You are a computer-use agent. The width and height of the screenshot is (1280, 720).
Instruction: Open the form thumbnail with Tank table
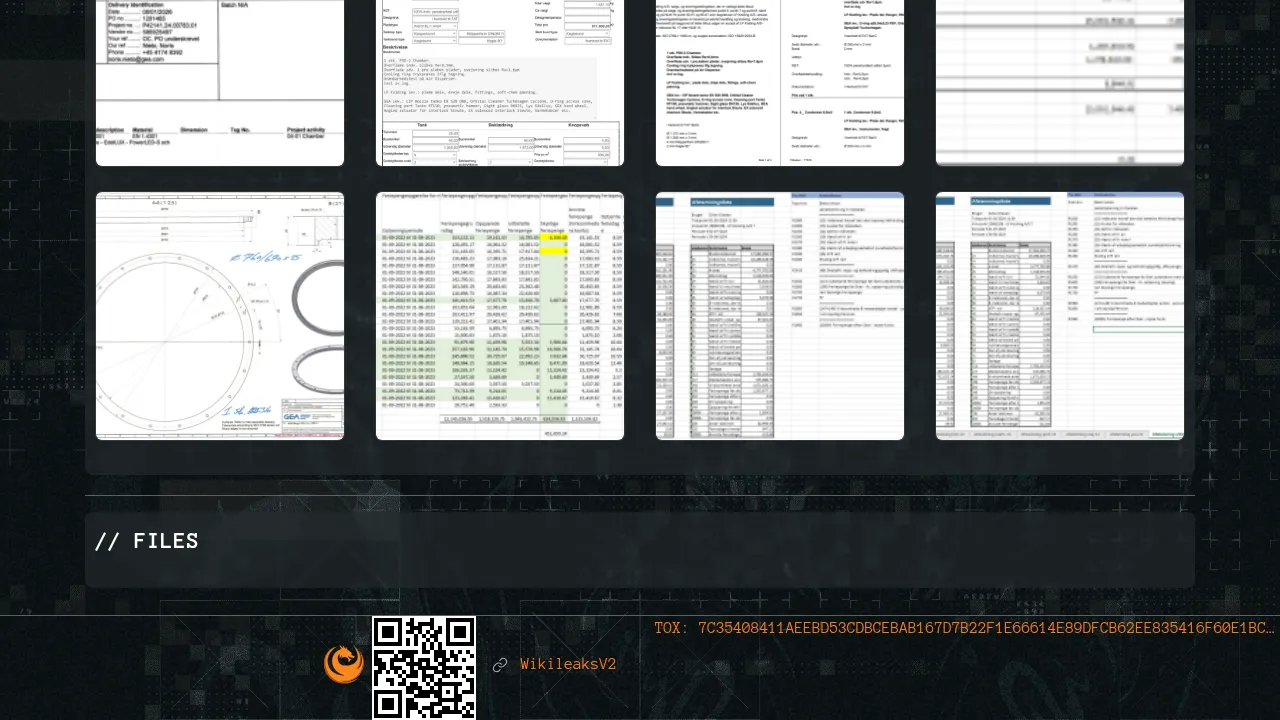500,82
